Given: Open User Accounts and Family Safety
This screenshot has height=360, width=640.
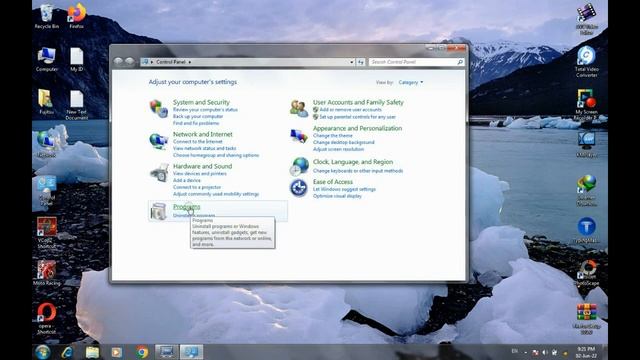Looking at the screenshot, I should [x=358, y=102].
